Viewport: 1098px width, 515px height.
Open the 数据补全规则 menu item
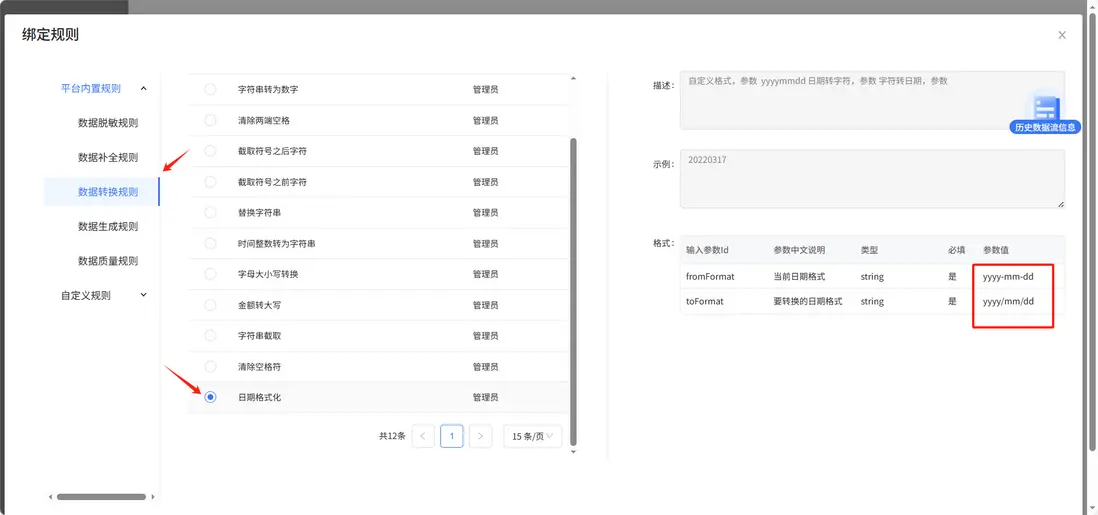pyautogui.click(x=108, y=157)
